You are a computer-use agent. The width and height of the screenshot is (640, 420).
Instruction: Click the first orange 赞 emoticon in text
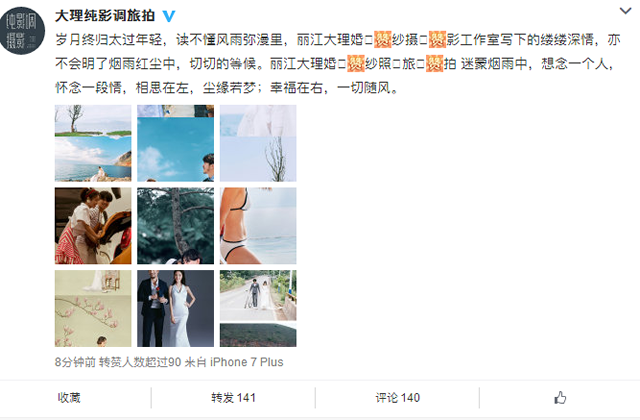382,39
